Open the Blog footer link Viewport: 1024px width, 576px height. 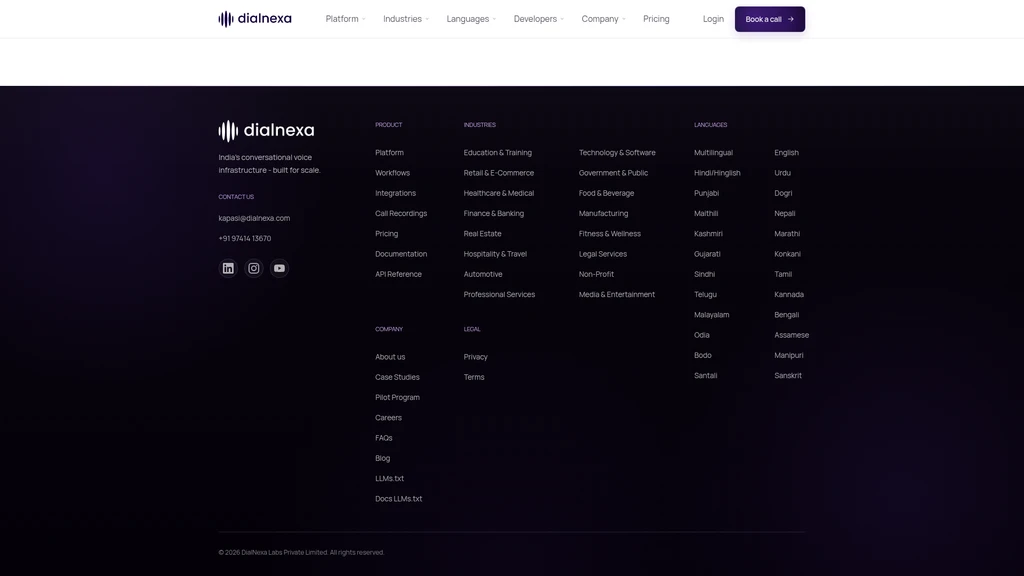tap(382, 458)
